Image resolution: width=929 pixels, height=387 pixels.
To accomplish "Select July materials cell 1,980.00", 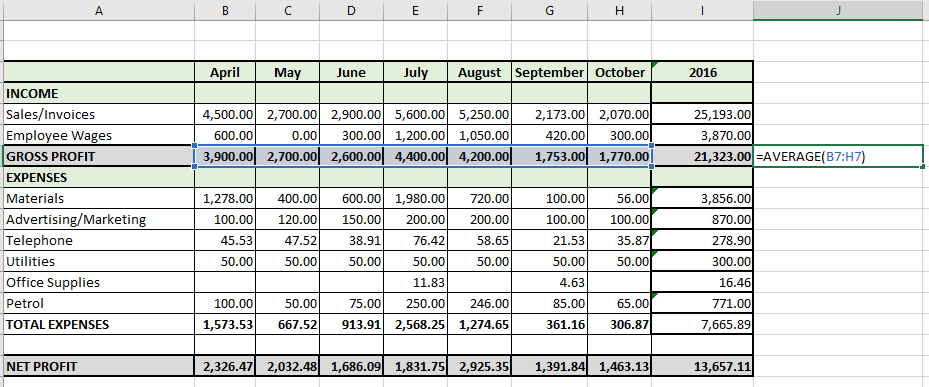I will tap(416, 198).
